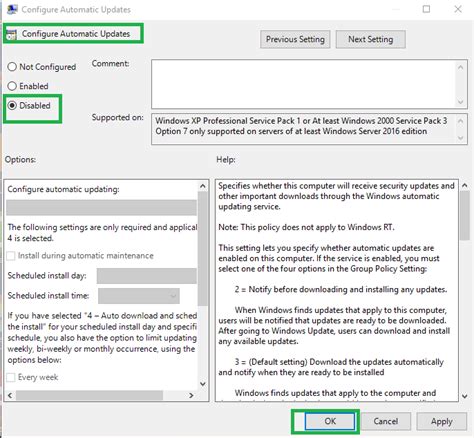
Task: Open the Scheduled install time dropdown
Action: coord(139,296)
